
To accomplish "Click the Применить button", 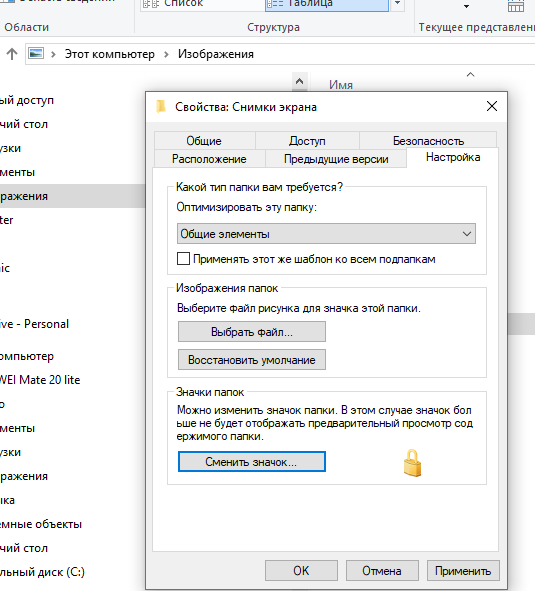I will (x=463, y=571).
